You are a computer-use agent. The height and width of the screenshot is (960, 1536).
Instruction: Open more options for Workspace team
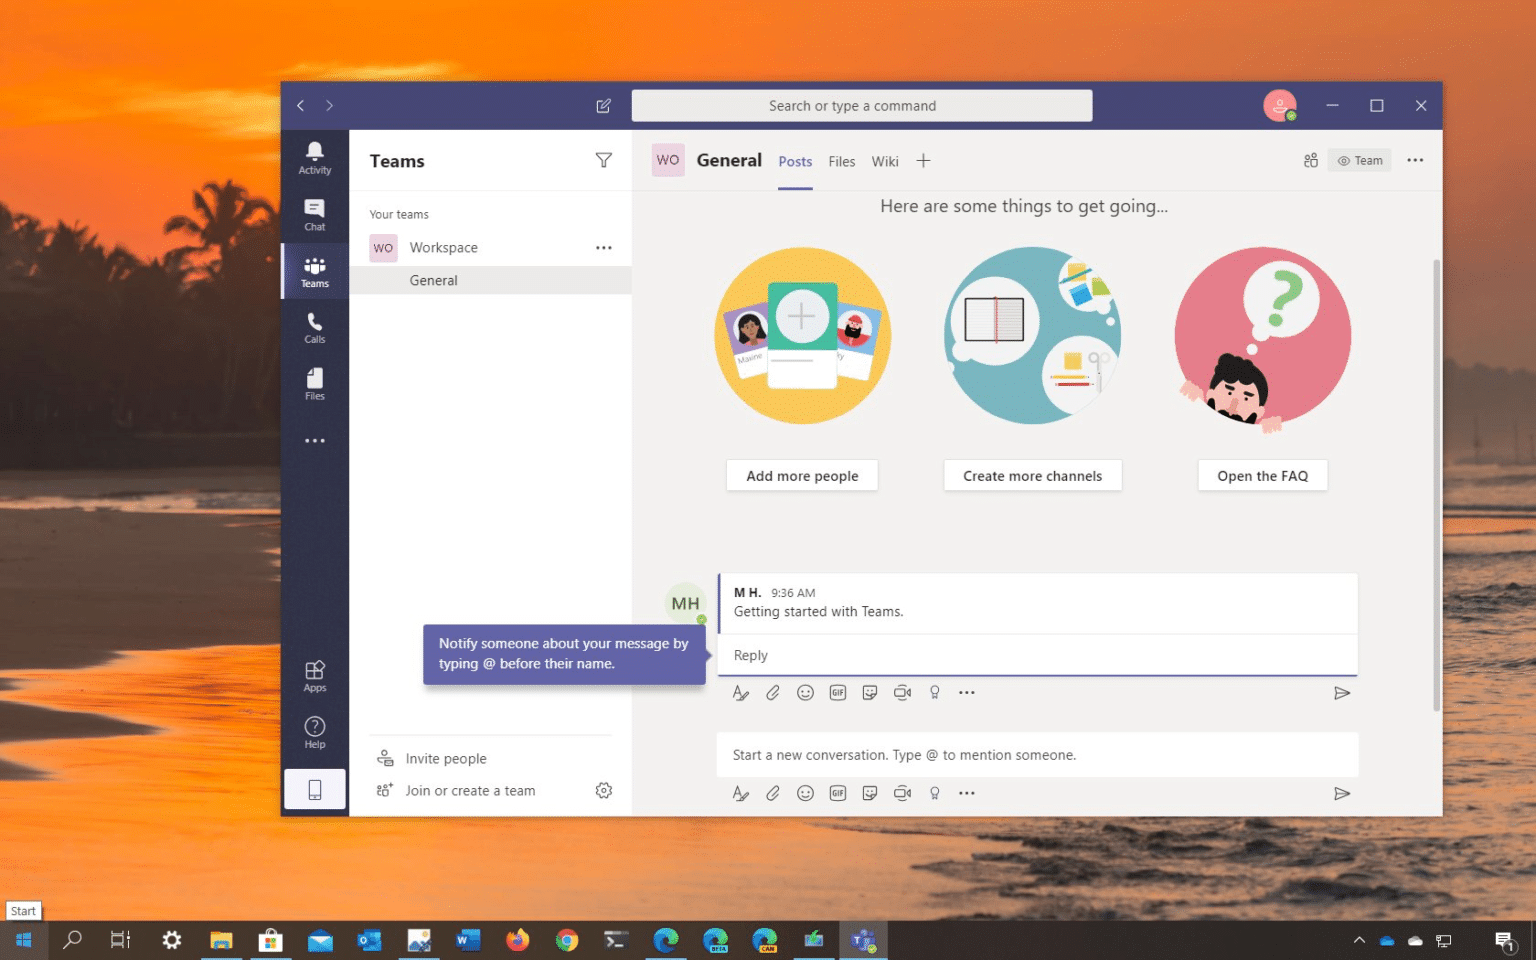click(x=603, y=247)
